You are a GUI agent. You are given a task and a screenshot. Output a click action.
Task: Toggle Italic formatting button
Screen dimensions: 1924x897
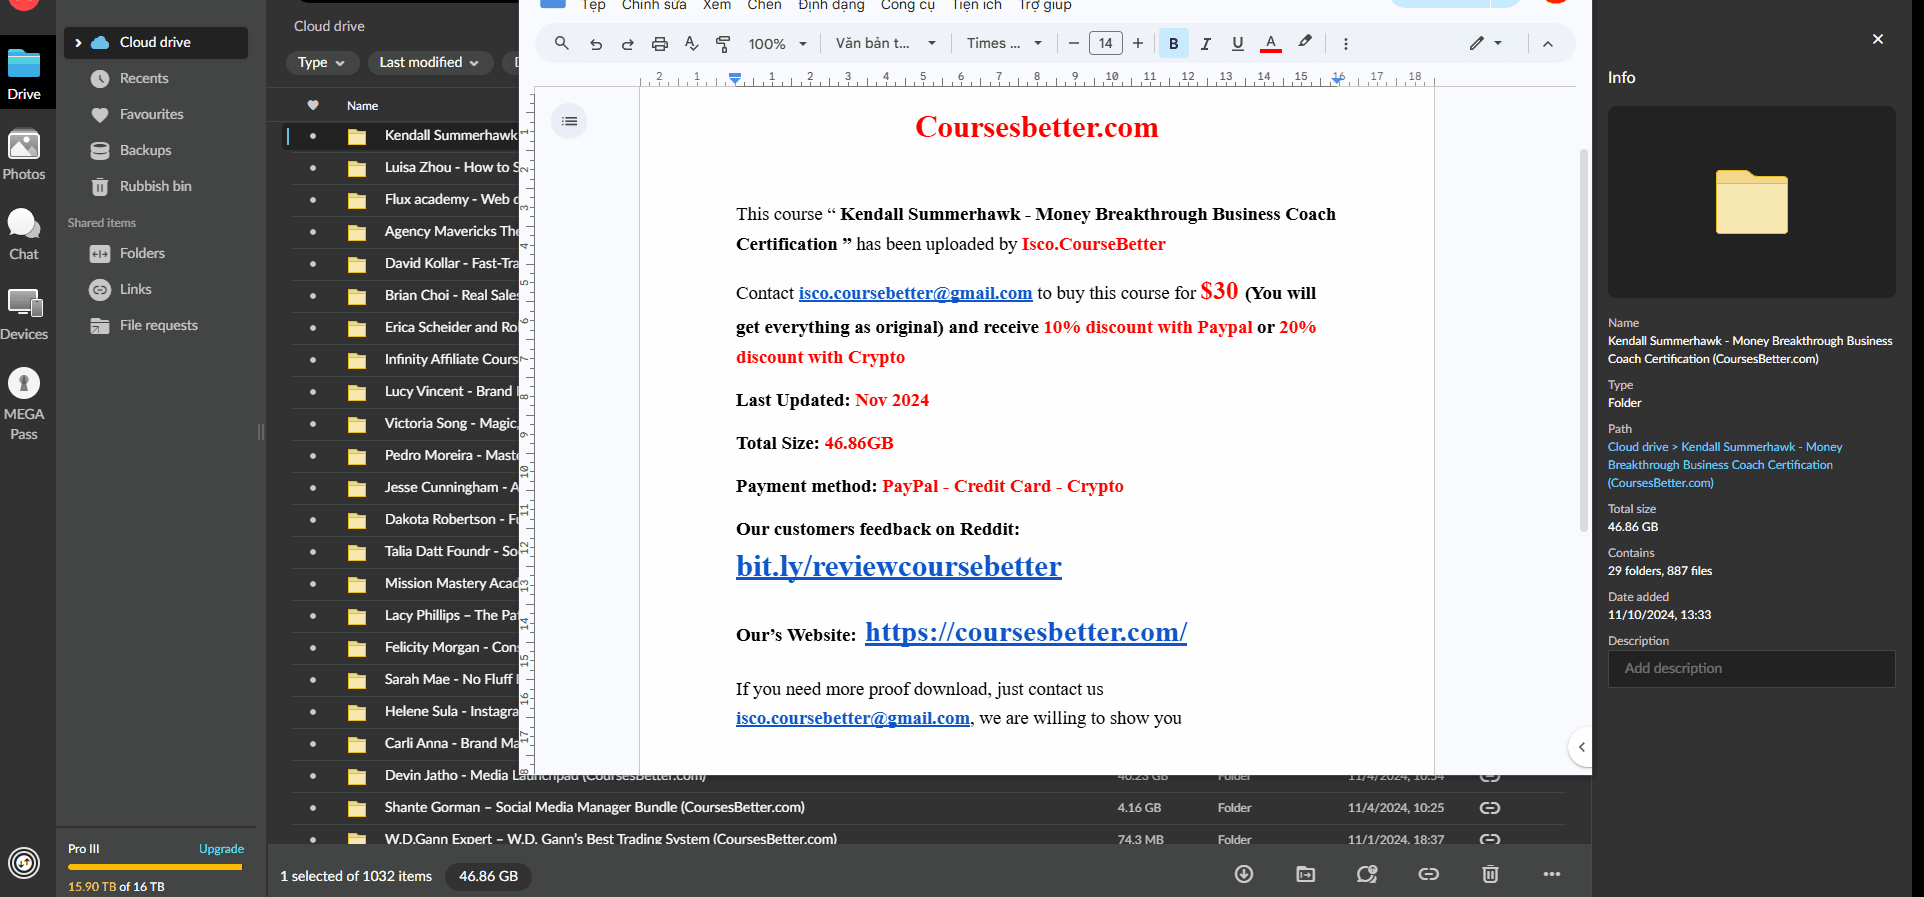click(x=1205, y=44)
